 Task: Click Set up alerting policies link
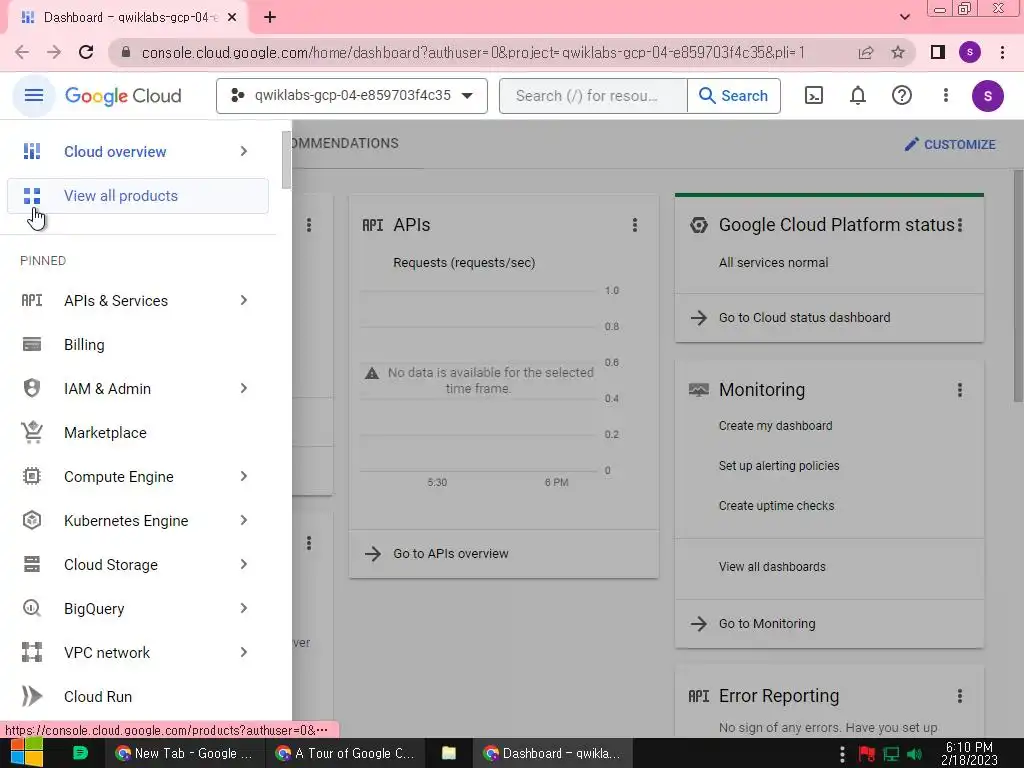click(x=778, y=466)
